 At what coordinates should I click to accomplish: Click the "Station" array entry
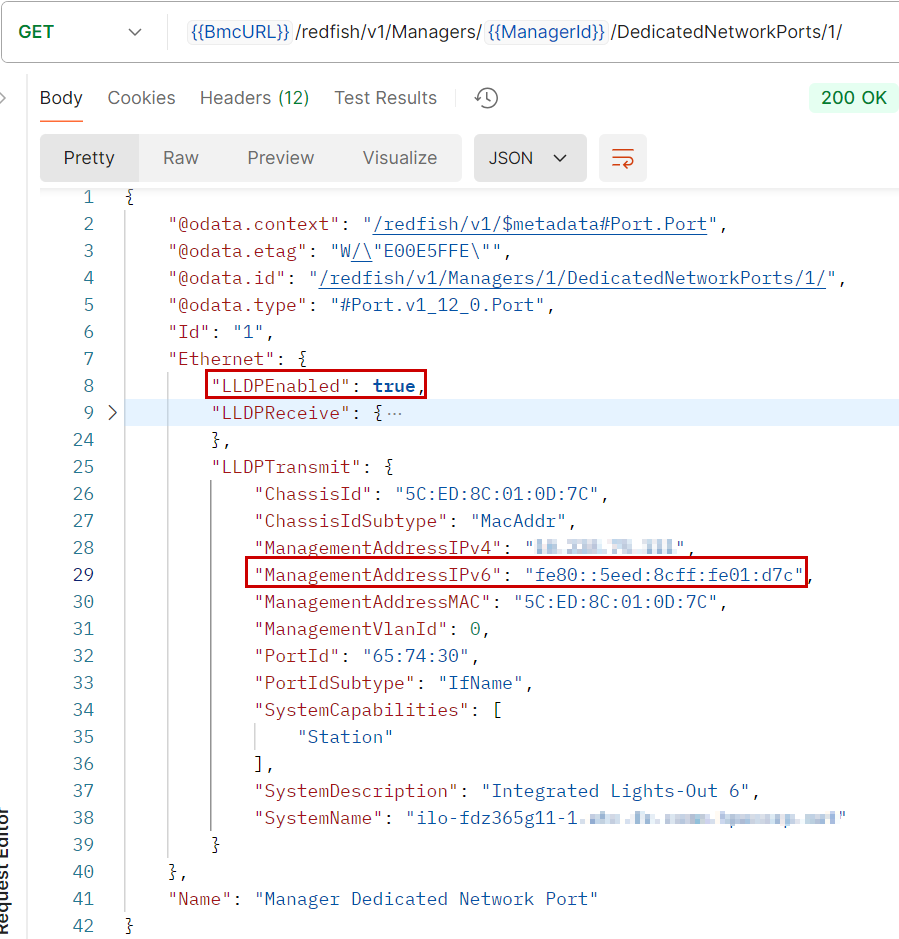tap(346, 737)
